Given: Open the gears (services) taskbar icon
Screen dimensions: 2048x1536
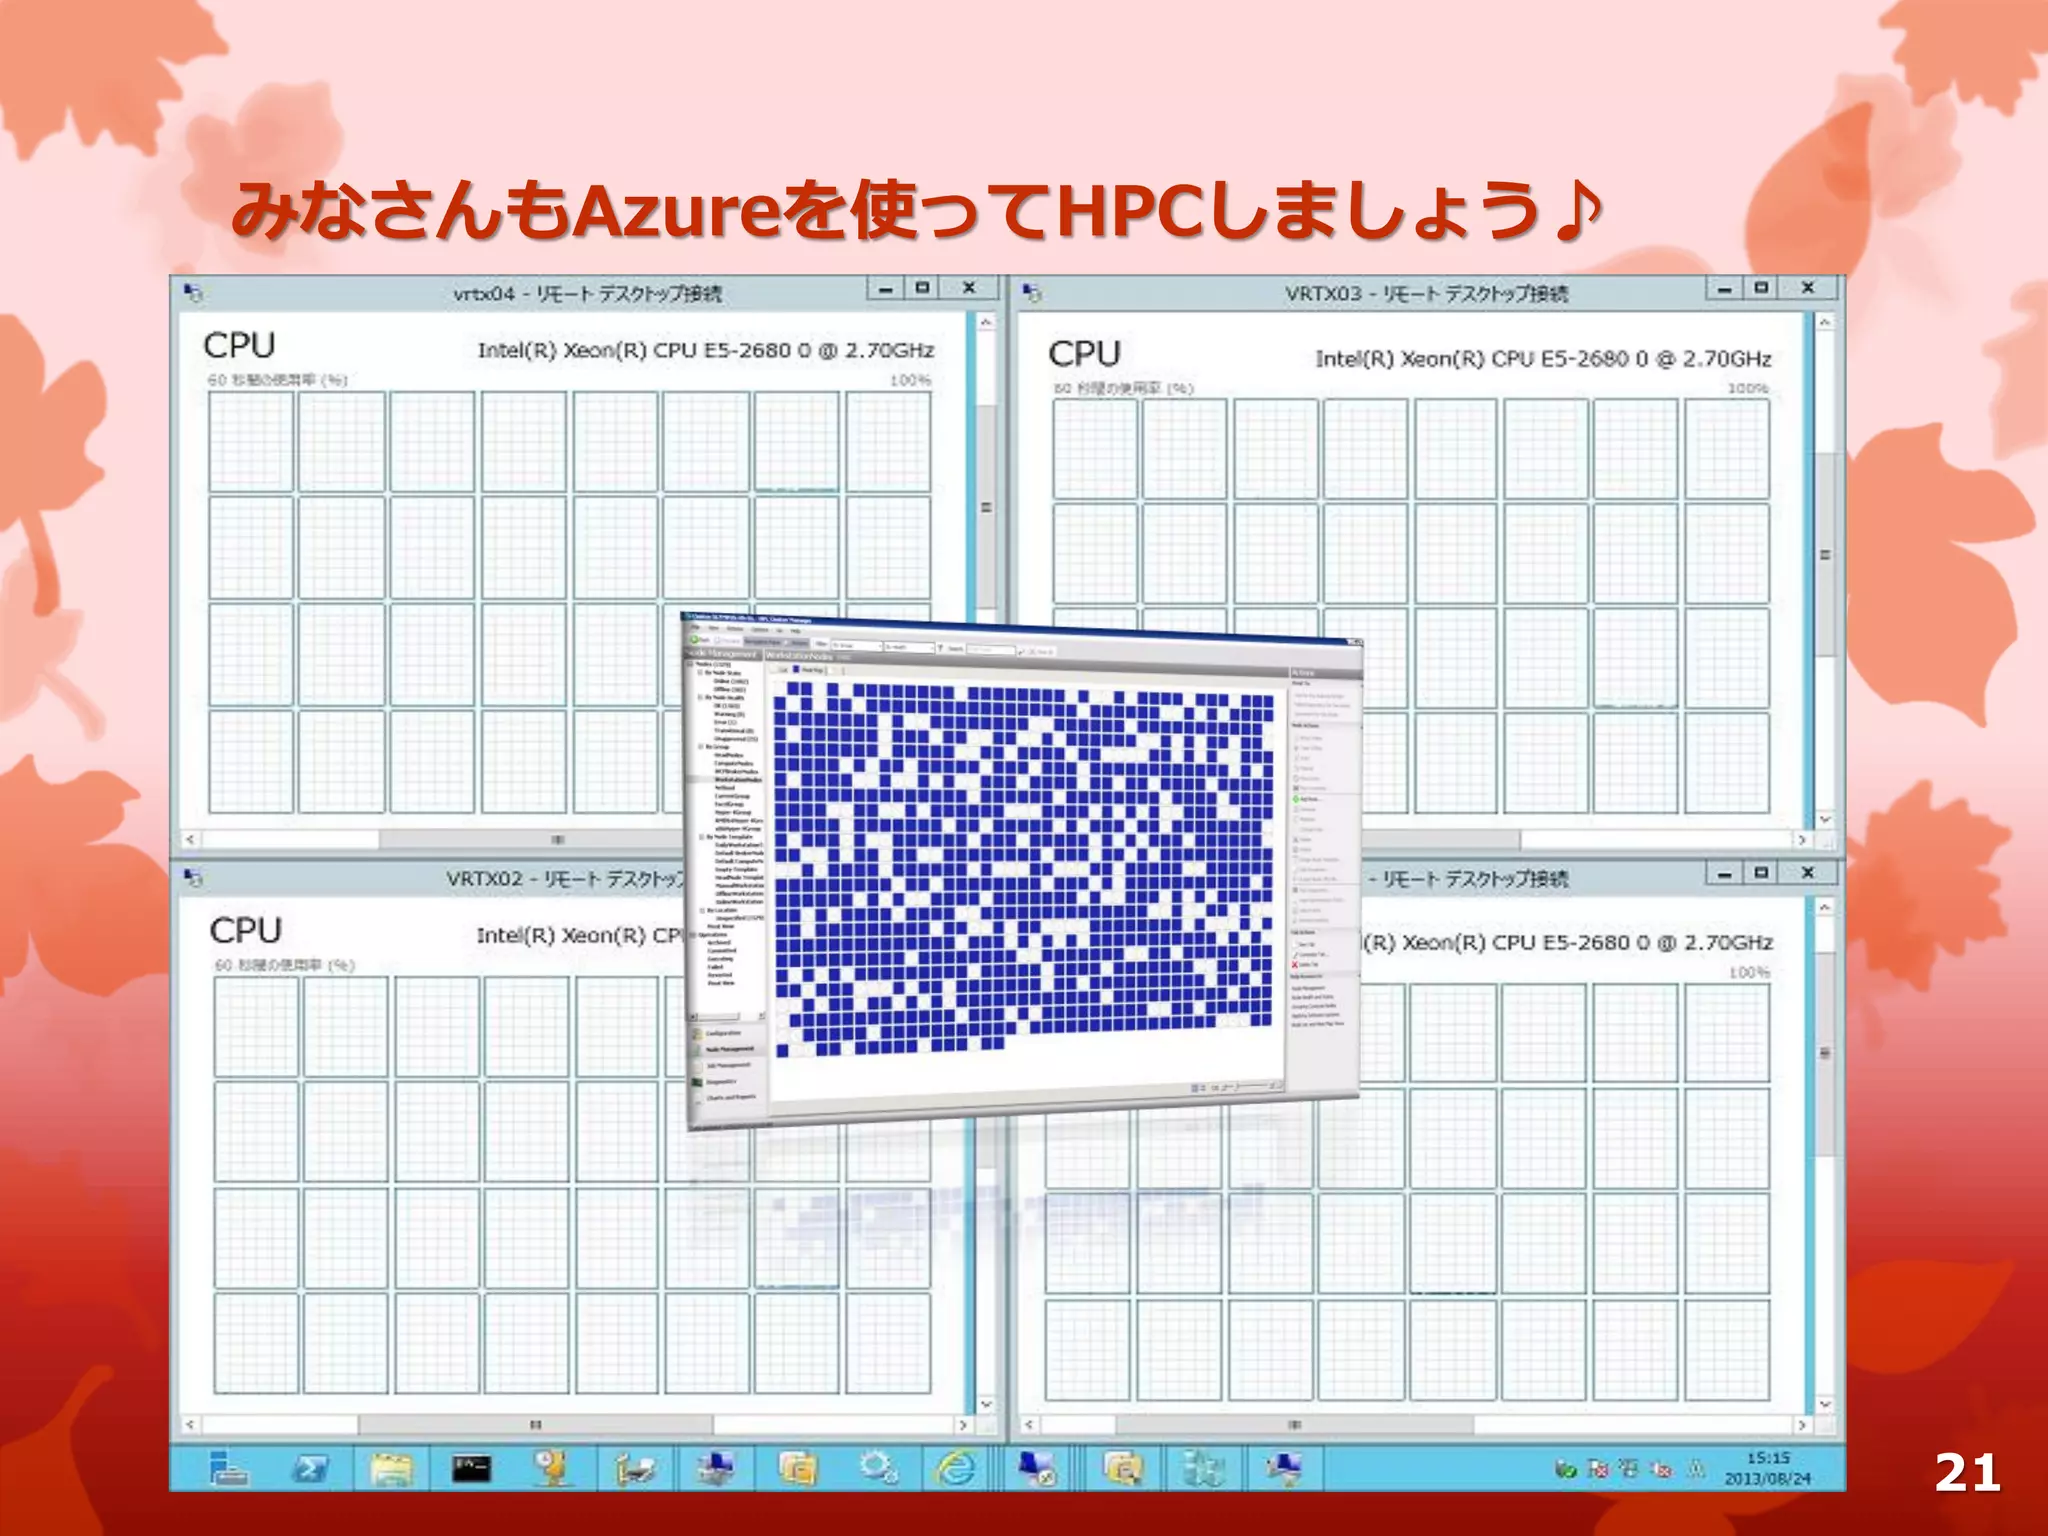Looking at the screenshot, I should (878, 1467).
